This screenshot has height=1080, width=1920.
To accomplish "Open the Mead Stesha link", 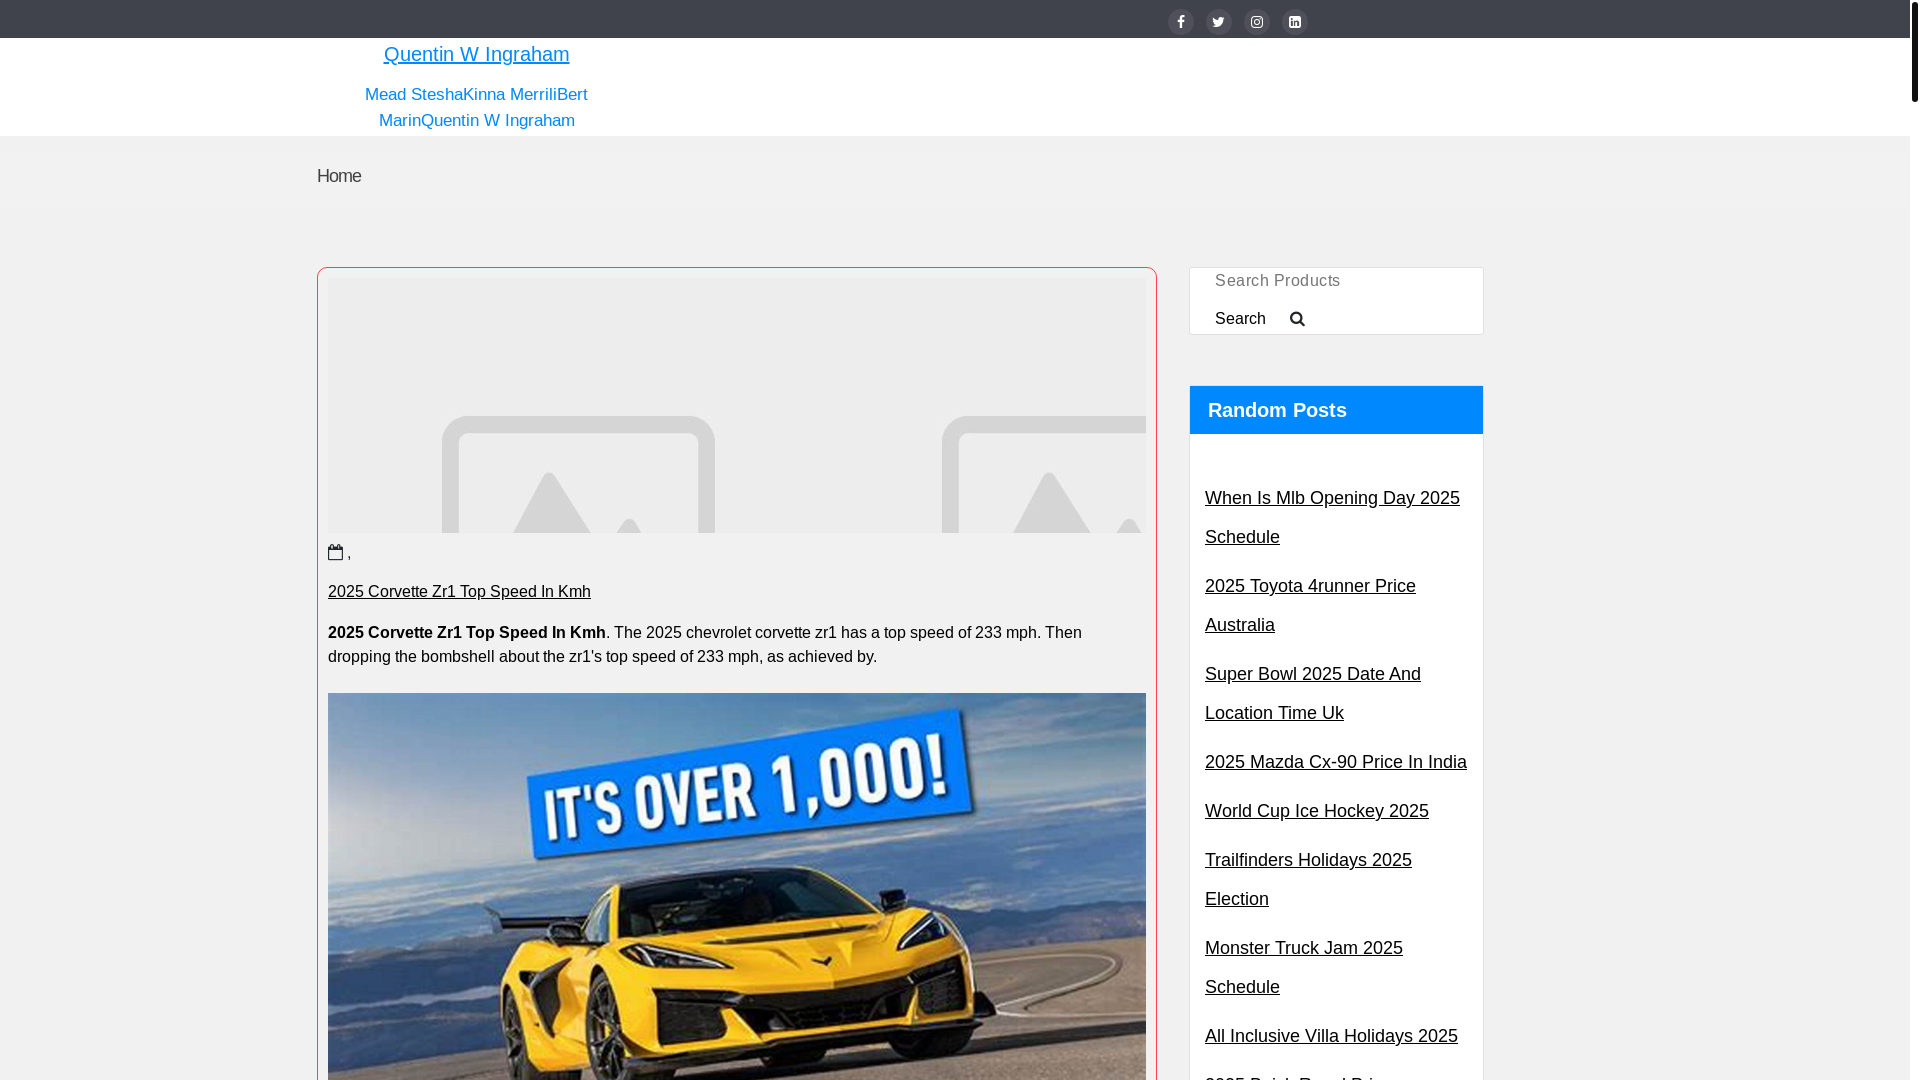I will (414, 94).
